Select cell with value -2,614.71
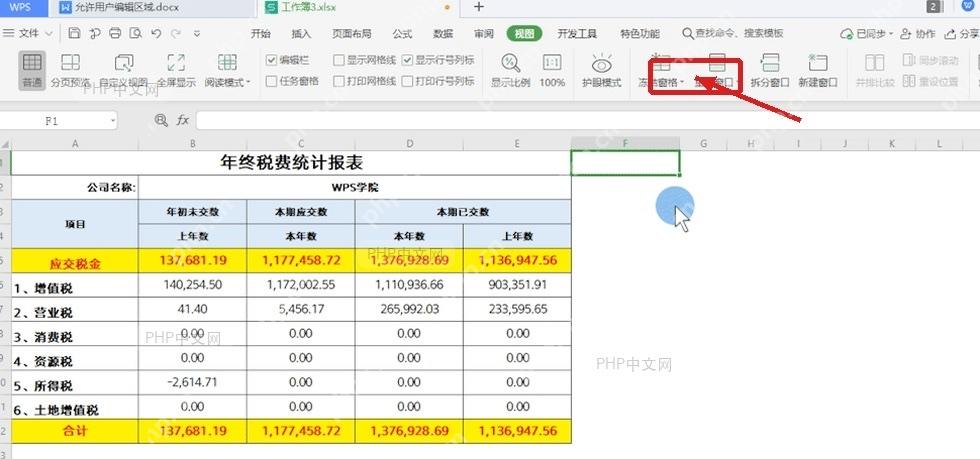Image resolution: width=980 pixels, height=459 pixels. pos(192,383)
